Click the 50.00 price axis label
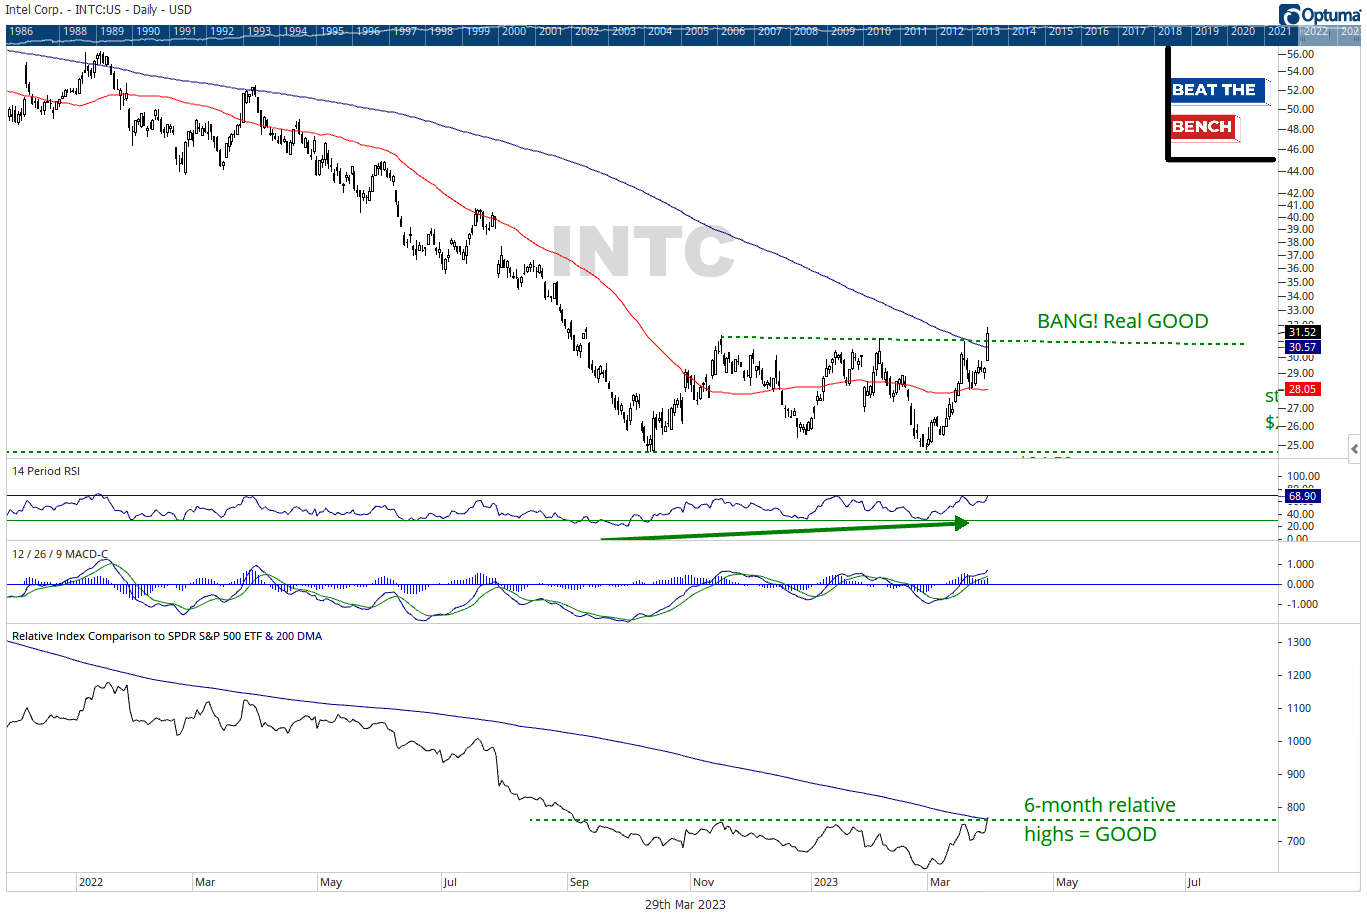Viewport: 1367px width, 924px height. pos(1301,109)
